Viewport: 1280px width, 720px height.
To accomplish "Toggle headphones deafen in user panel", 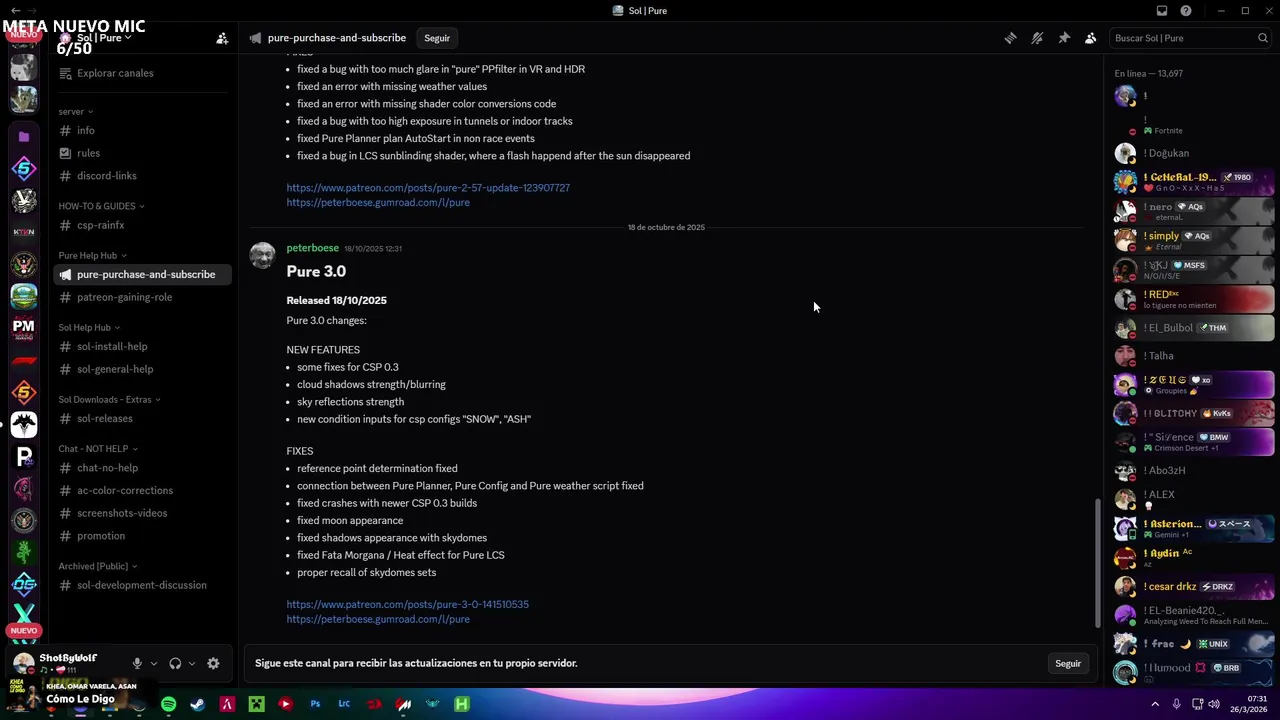I will 175,663.
